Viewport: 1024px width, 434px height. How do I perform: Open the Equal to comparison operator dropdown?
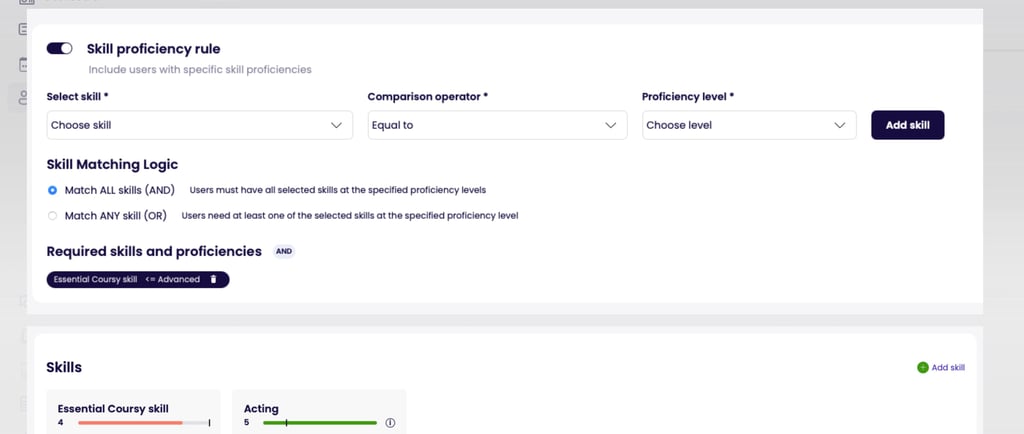480,125
